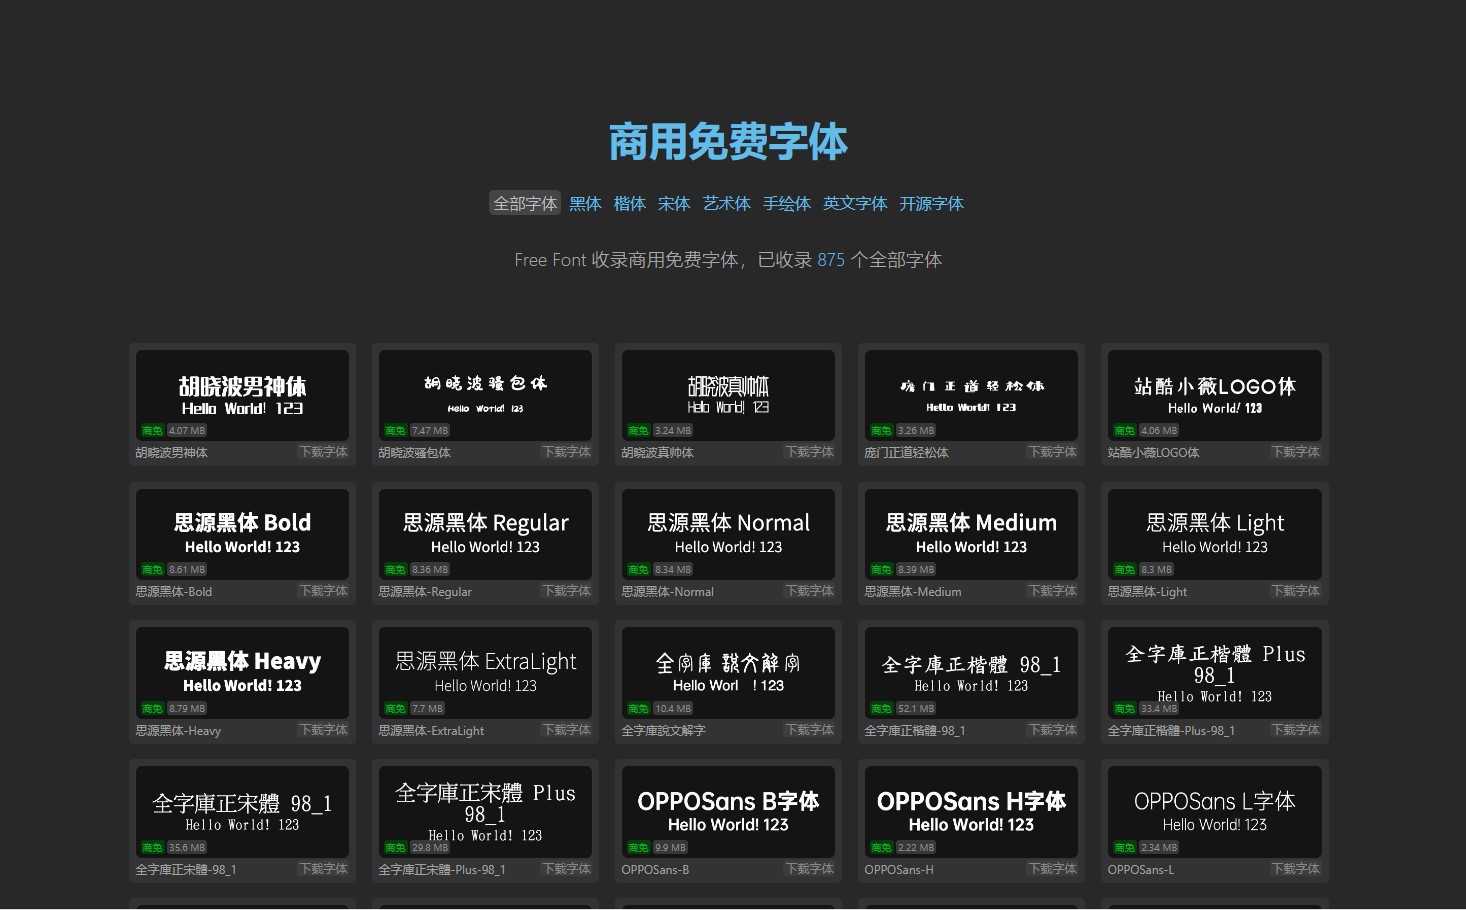Screen dimensions: 1466x910
Task: Click the 商免 badge on OPPOSans-H card
Action: [881, 848]
